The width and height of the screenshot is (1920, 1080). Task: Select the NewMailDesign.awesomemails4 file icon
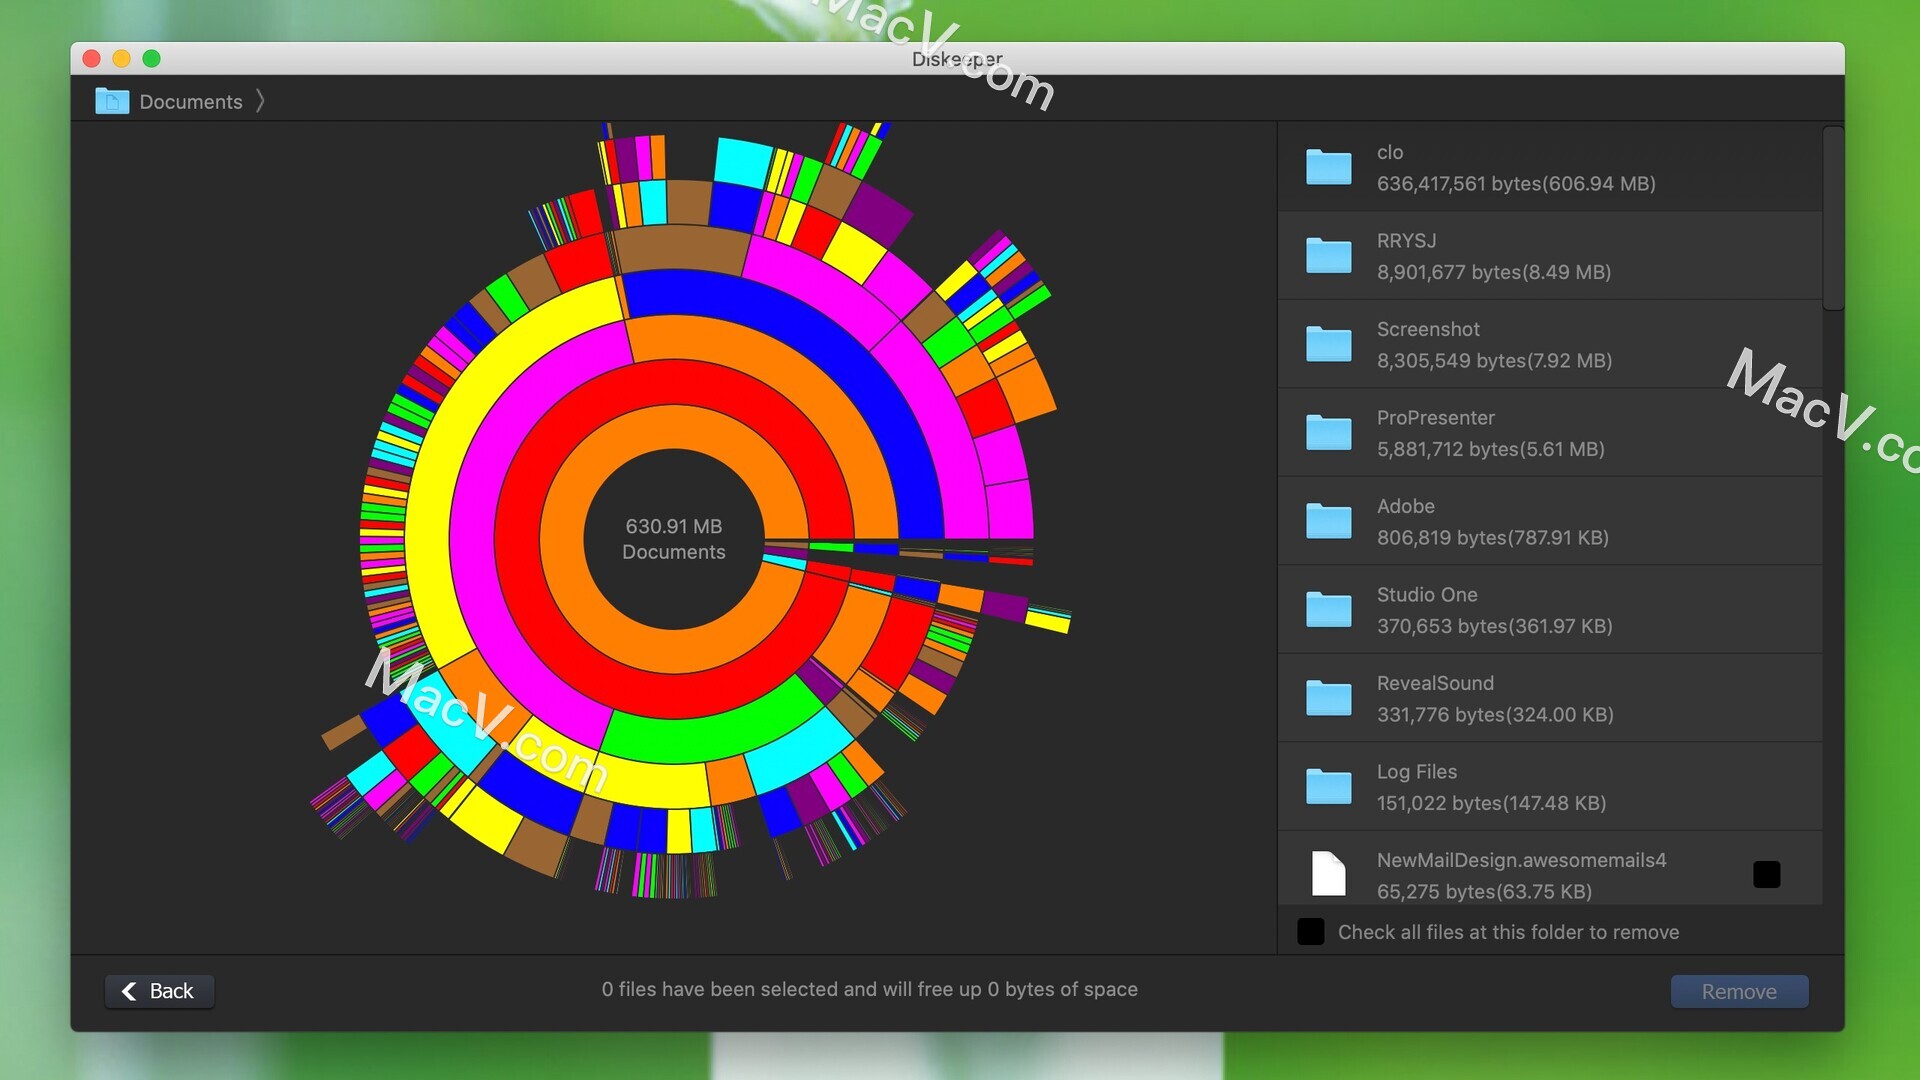(x=1328, y=873)
